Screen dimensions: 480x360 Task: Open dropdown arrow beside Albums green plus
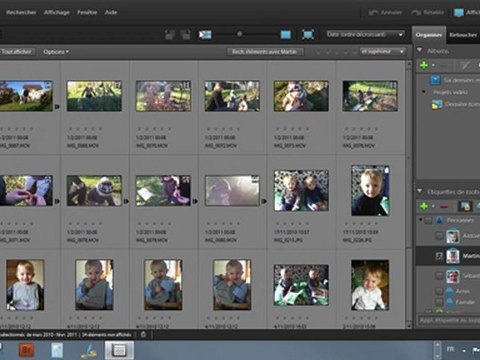433,66
